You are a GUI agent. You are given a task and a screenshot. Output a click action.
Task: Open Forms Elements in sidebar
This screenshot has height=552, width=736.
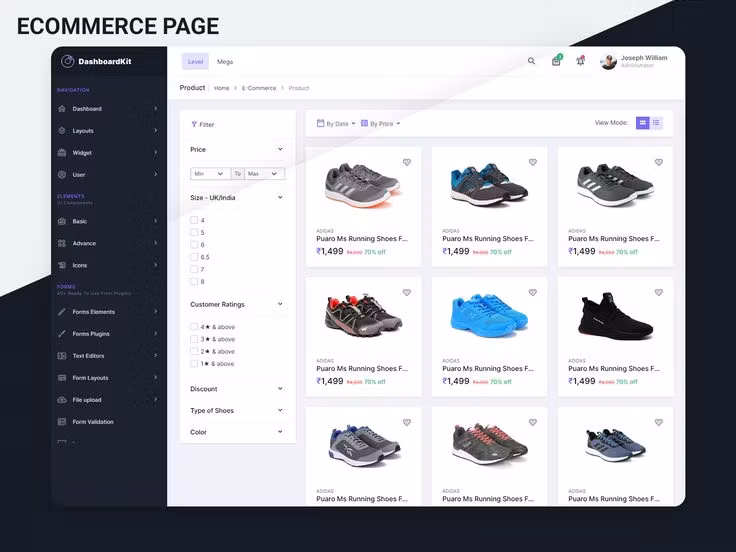coord(94,312)
